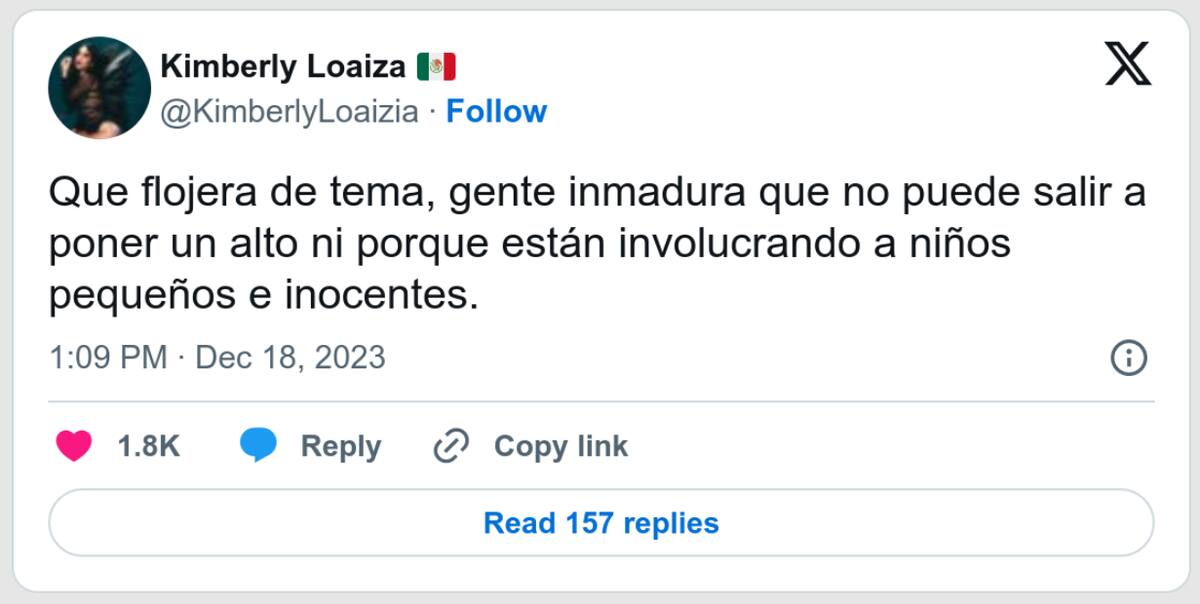
Task: Like the tweet with the heart icon
Action: tap(73, 446)
